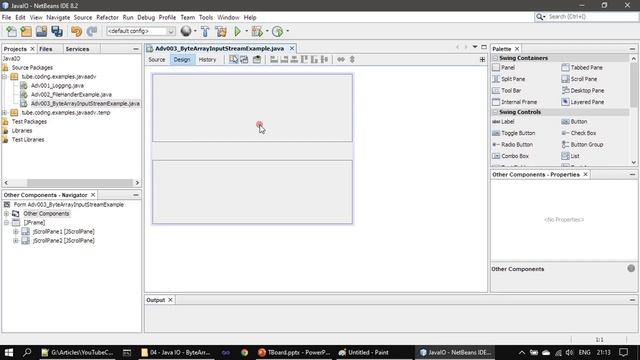Open the Profile Project dropdown arrow
This screenshot has height=360, width=640.
pyautogui.click(x=287, y=31)
